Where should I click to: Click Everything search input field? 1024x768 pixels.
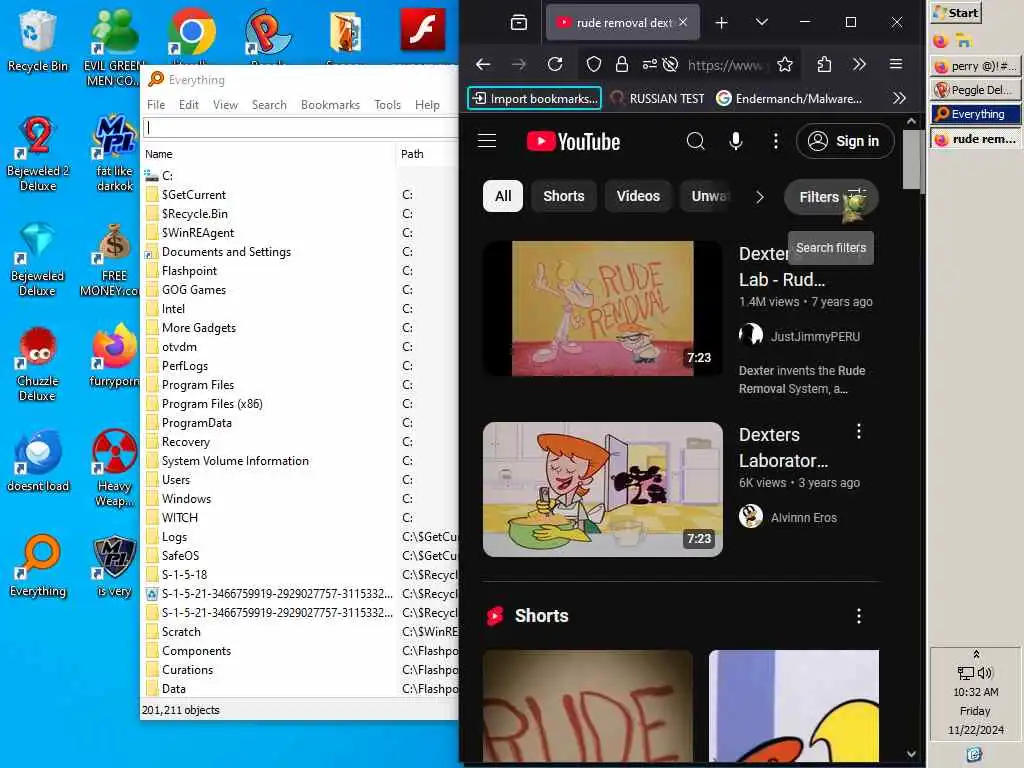point(300,127)
